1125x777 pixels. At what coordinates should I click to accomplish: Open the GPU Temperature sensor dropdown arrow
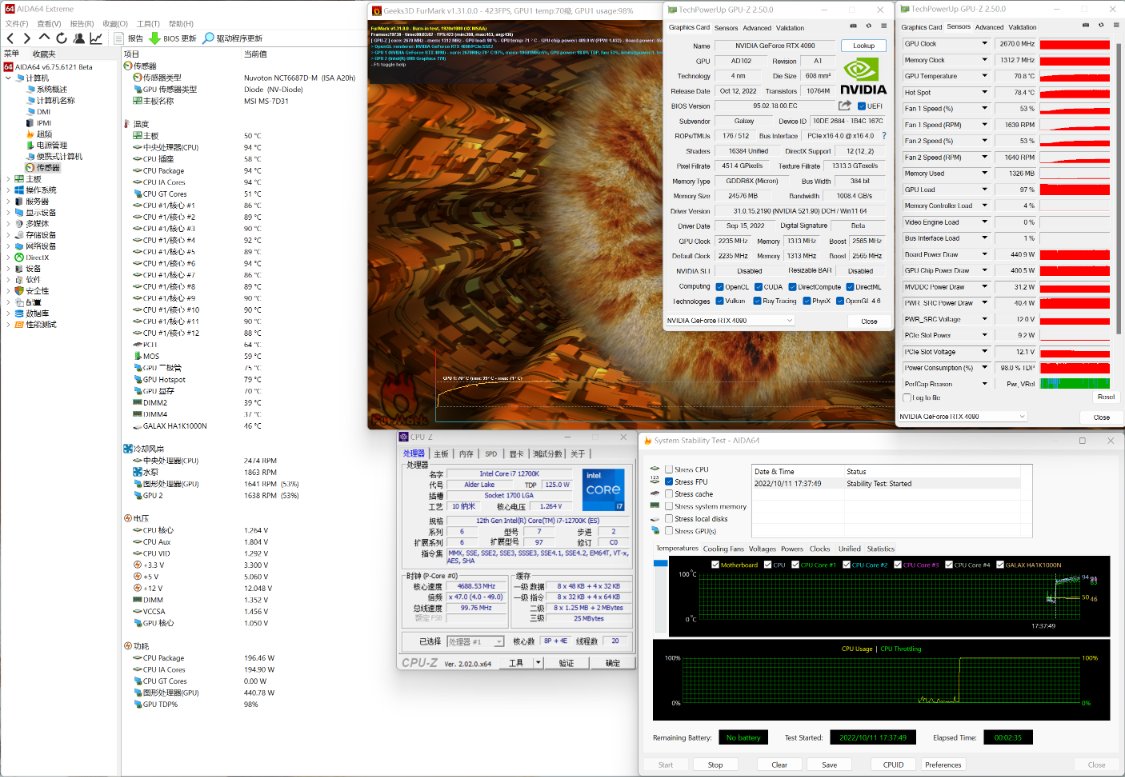[x=984, y=76]
